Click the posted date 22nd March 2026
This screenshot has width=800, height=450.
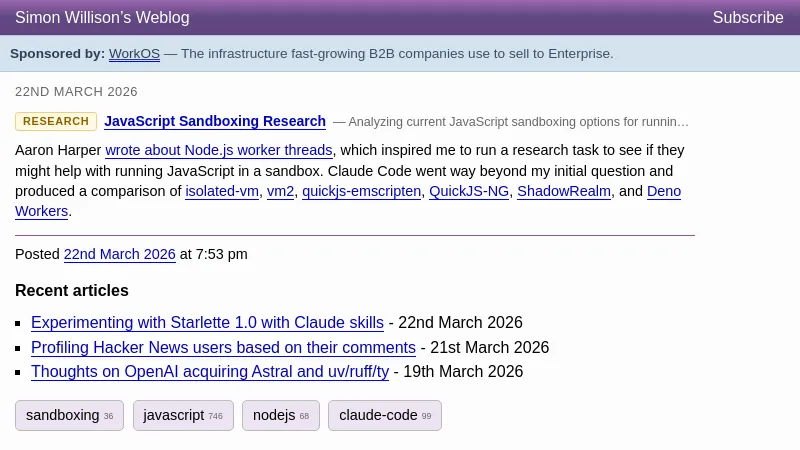coord(119,255)
